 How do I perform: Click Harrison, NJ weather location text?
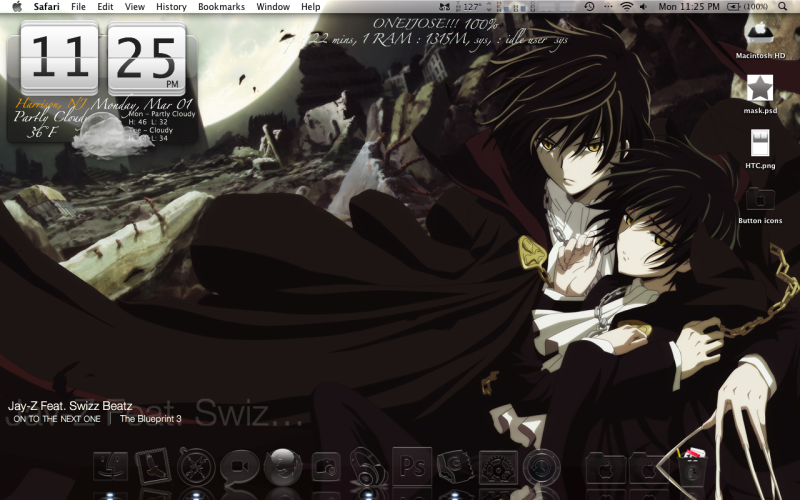pos(51,104)
